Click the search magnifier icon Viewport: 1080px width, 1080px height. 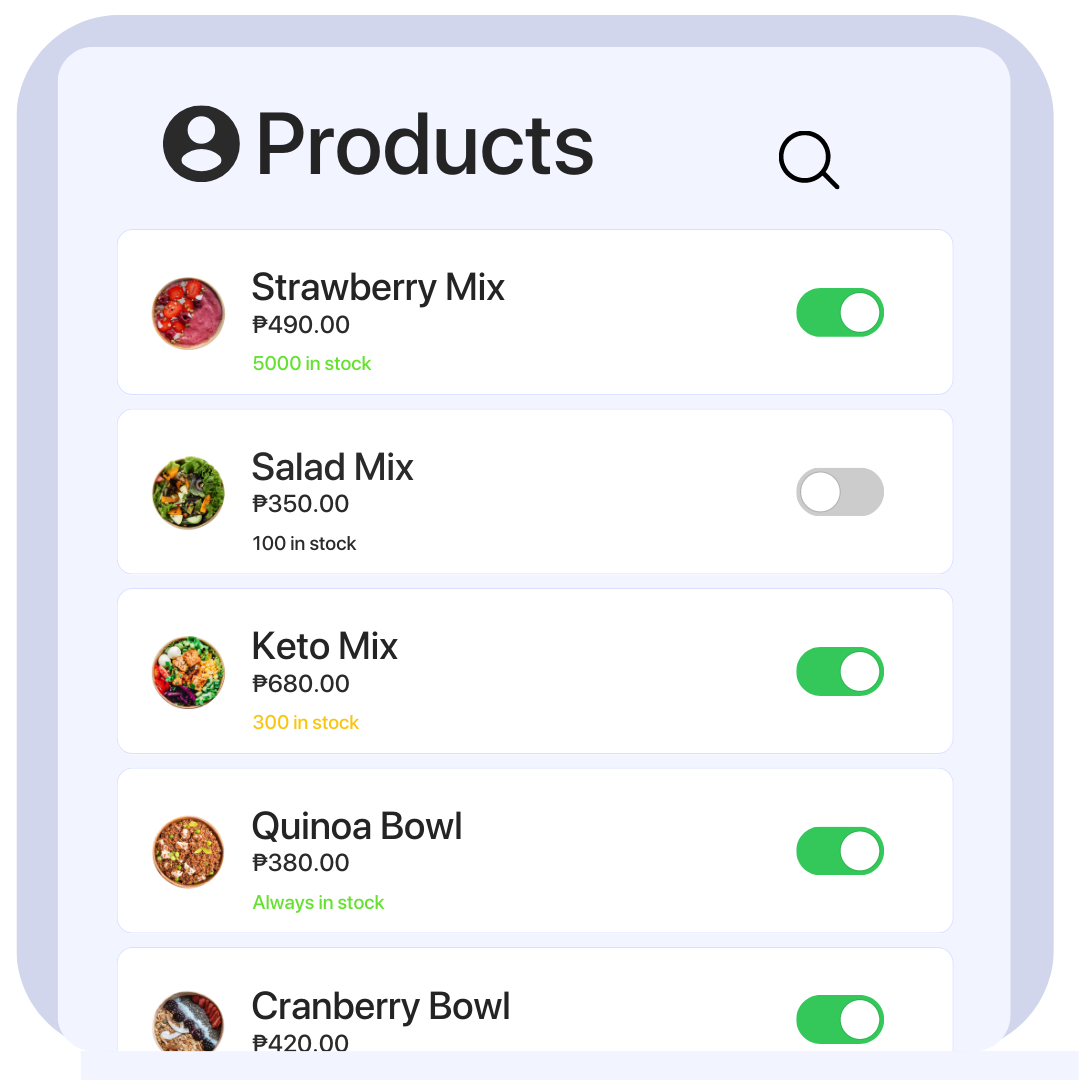coord(809,159)
